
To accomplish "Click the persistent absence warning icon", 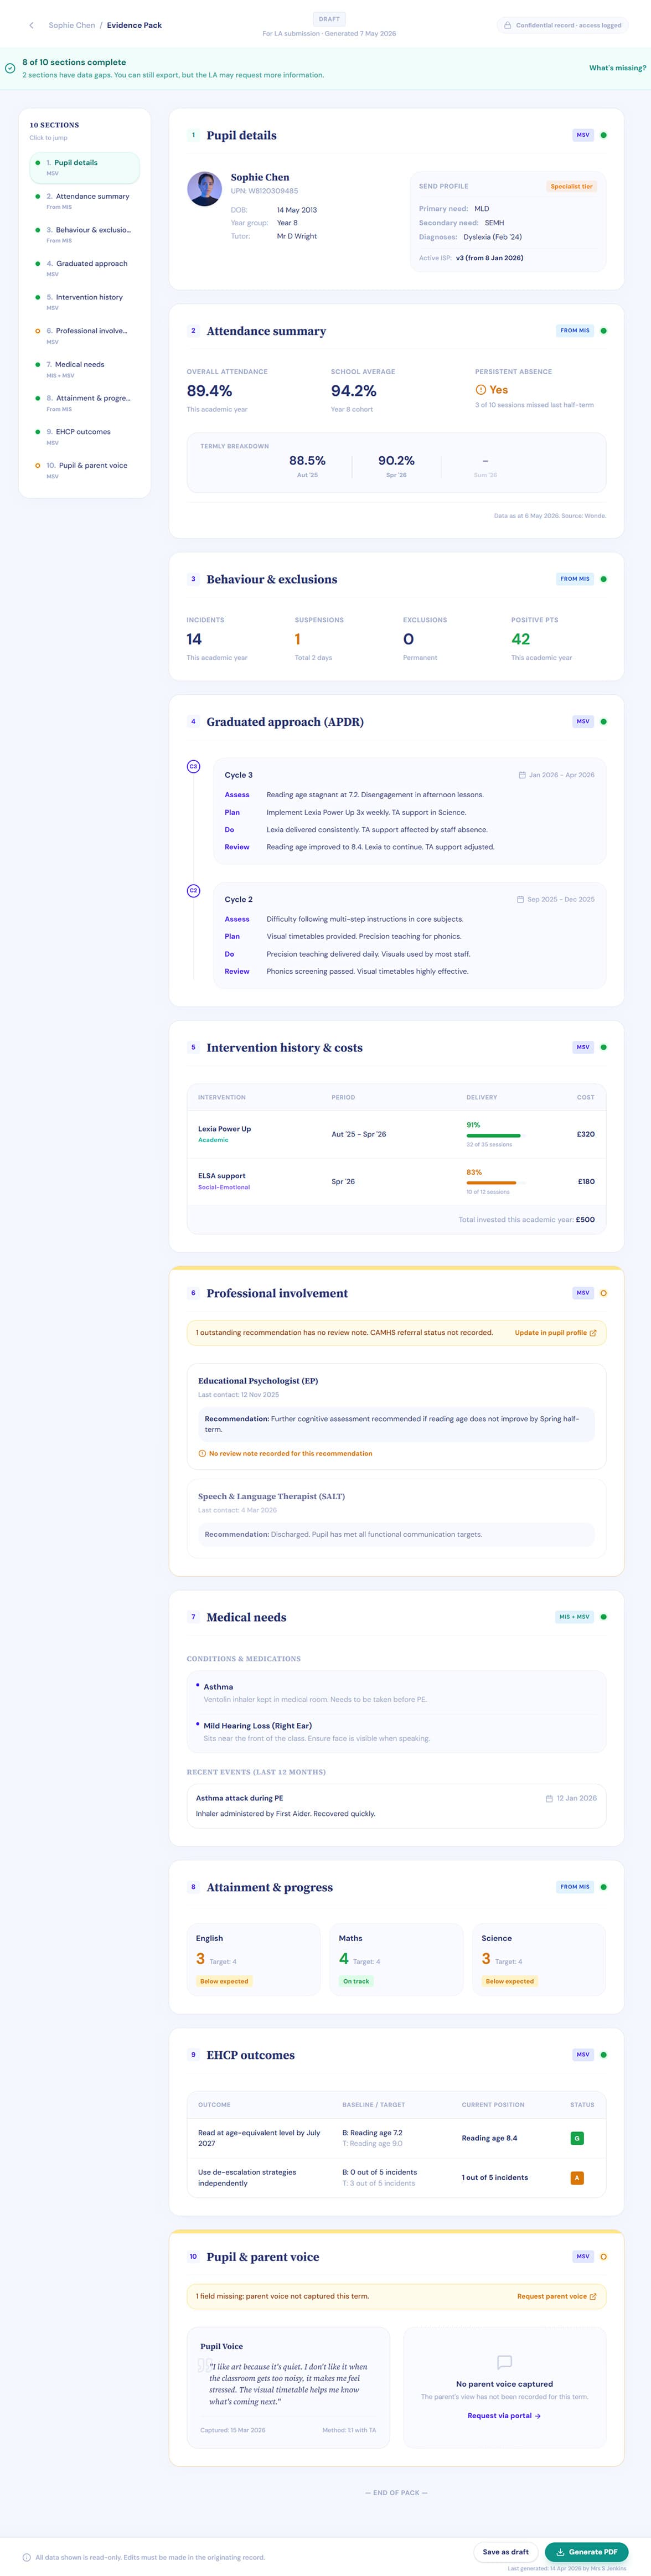I will pyautogui.click(x=480, y=390).
